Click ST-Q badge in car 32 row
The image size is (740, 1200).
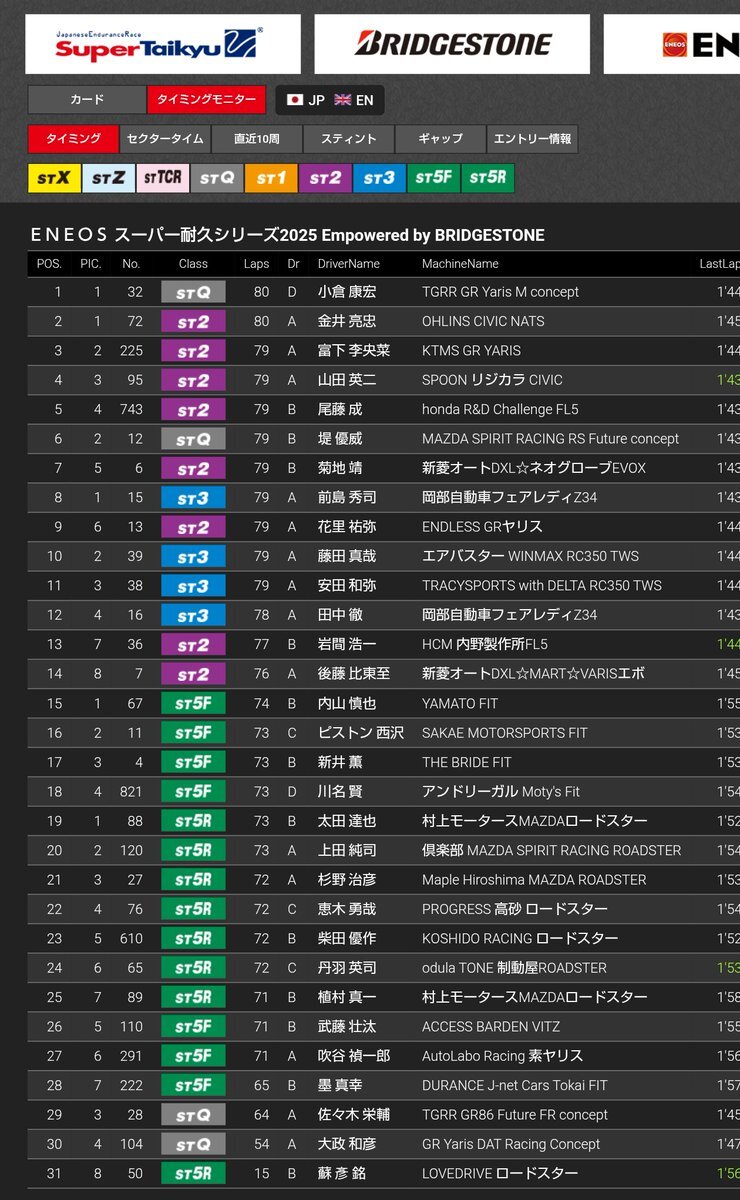coord(193,292)
